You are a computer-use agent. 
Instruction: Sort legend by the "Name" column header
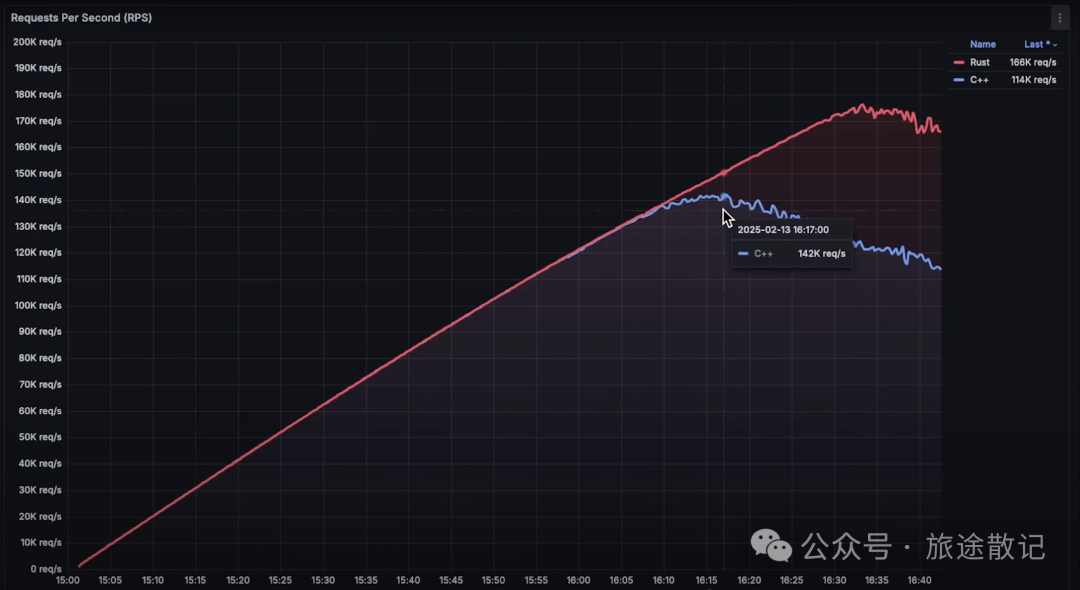[x=983, y=44]
